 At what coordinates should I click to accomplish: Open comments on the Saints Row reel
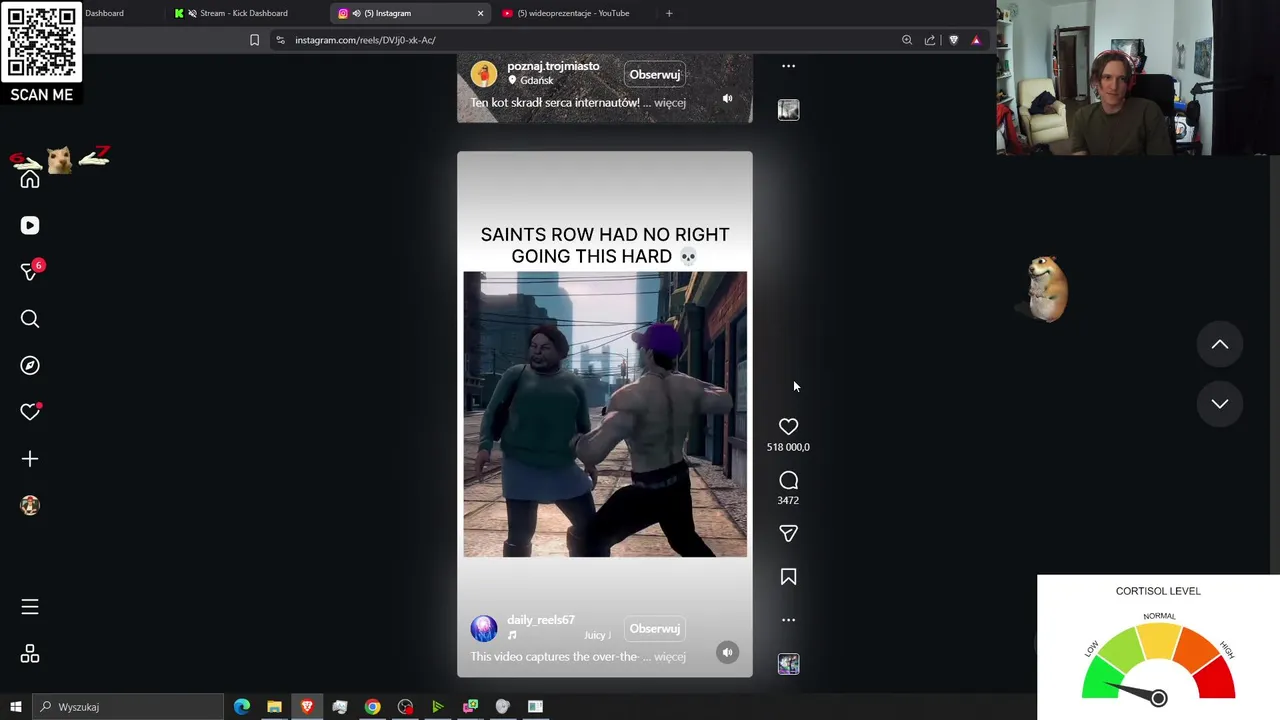pyautogui.click(x=788, y=481)
